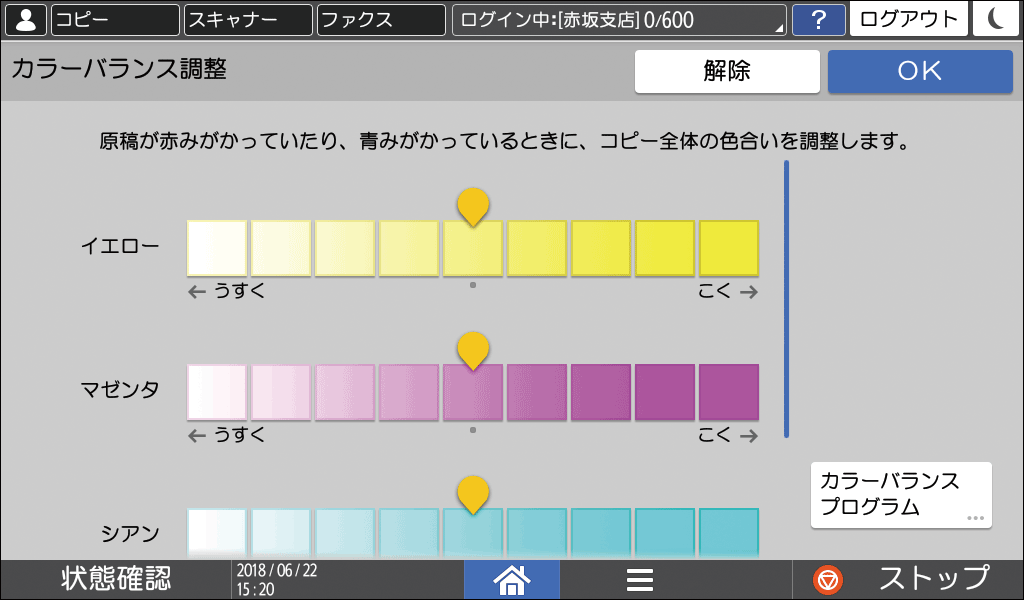Click 解除 to clear the adjustment
The height and width of the screenshot is (600, 1024).
(727, 71)
